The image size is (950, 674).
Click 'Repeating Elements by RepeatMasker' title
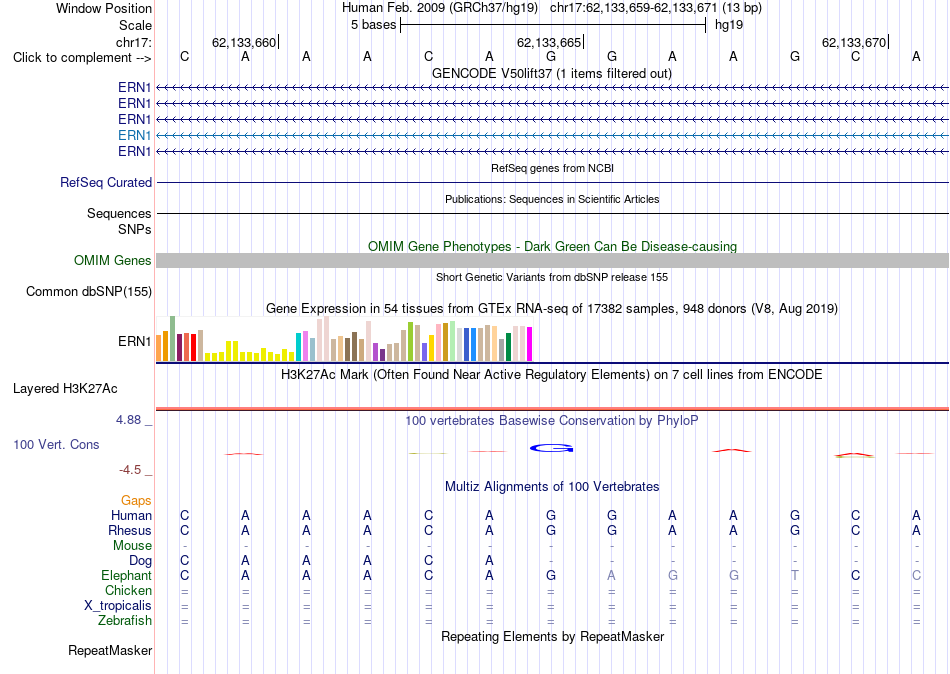[552, 636]
